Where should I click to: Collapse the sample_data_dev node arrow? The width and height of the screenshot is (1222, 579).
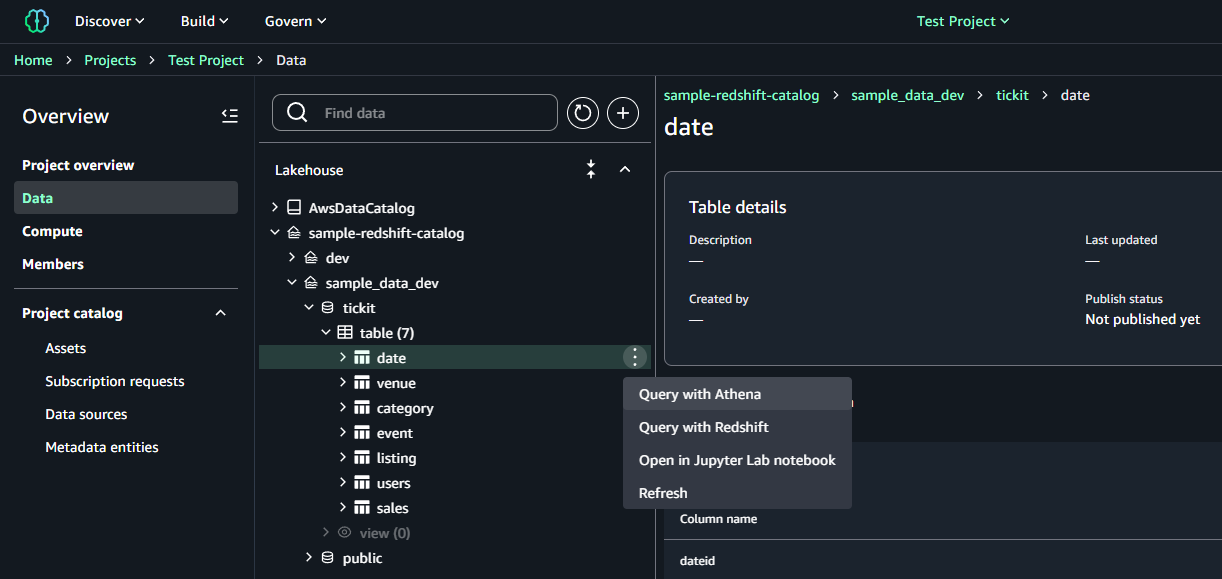[292, 283]
